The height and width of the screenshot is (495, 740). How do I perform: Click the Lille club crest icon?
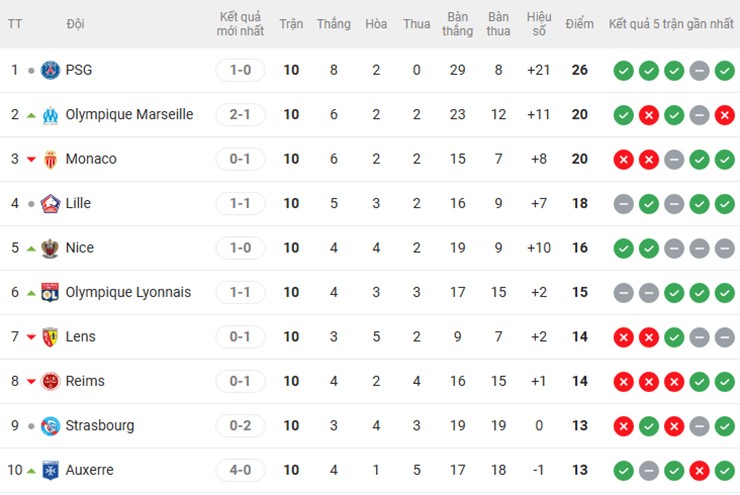[50, 204]
